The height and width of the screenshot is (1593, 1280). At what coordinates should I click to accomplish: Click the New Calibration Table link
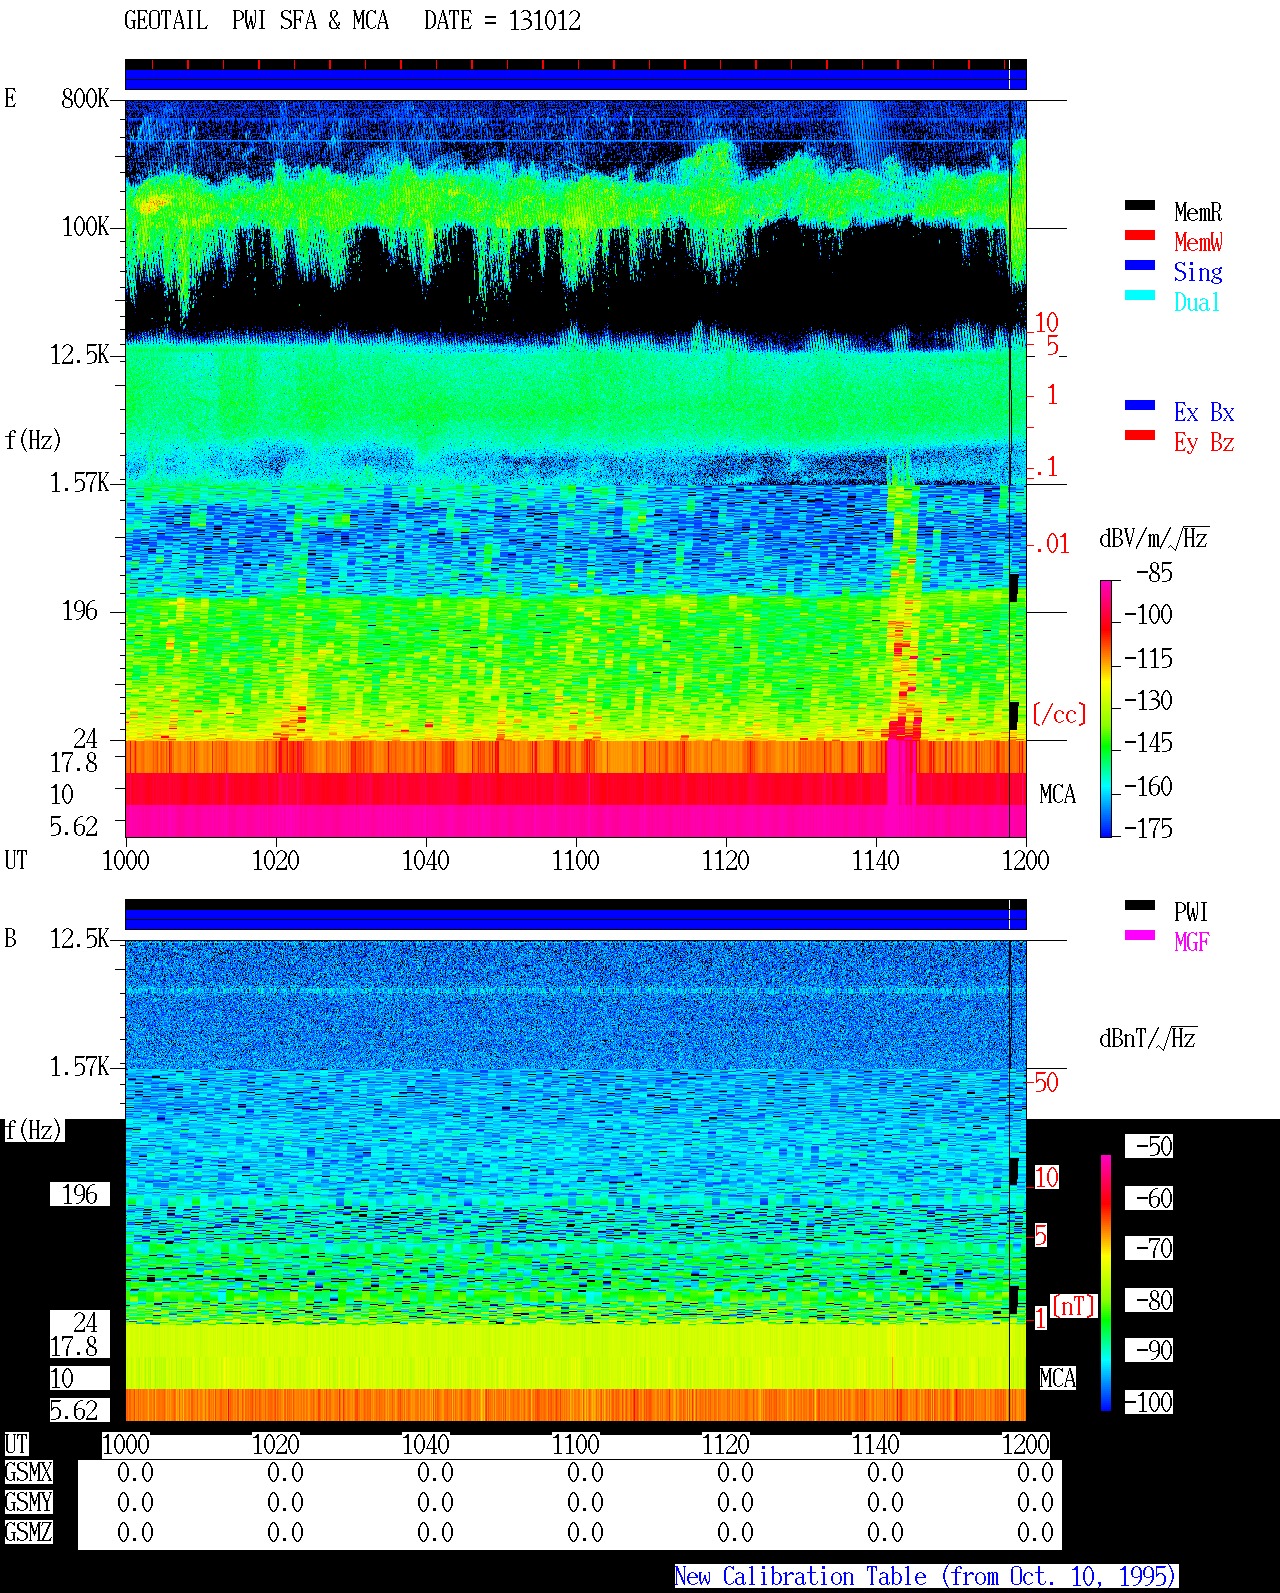(926, 1577)
